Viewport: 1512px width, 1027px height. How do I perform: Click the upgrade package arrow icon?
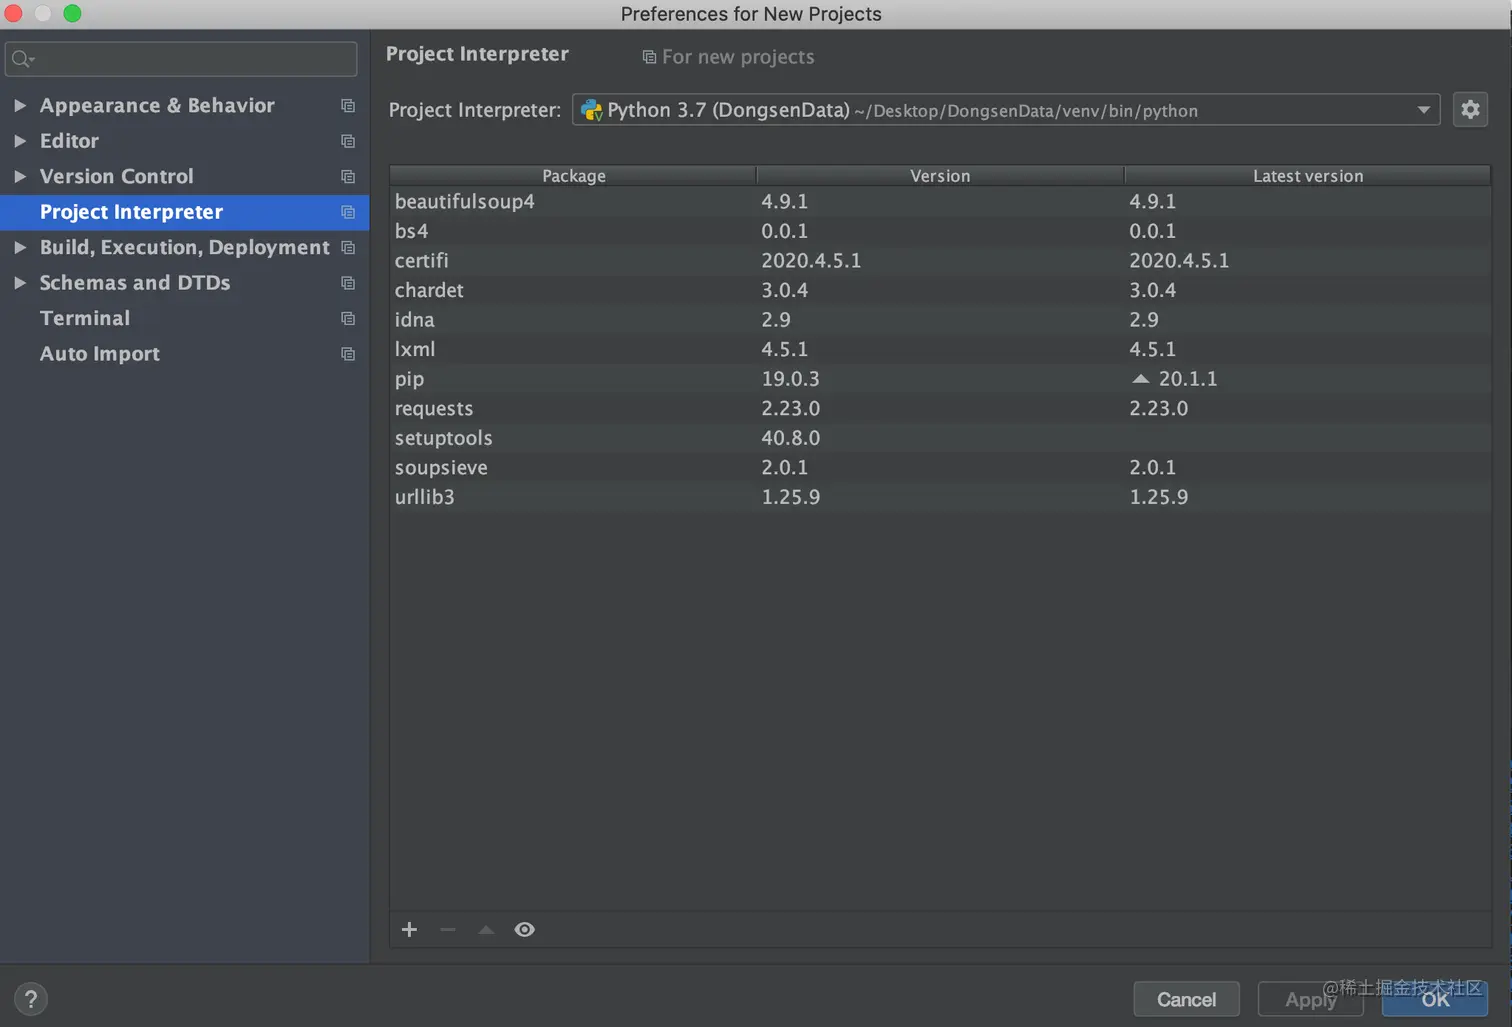[486, 930]
